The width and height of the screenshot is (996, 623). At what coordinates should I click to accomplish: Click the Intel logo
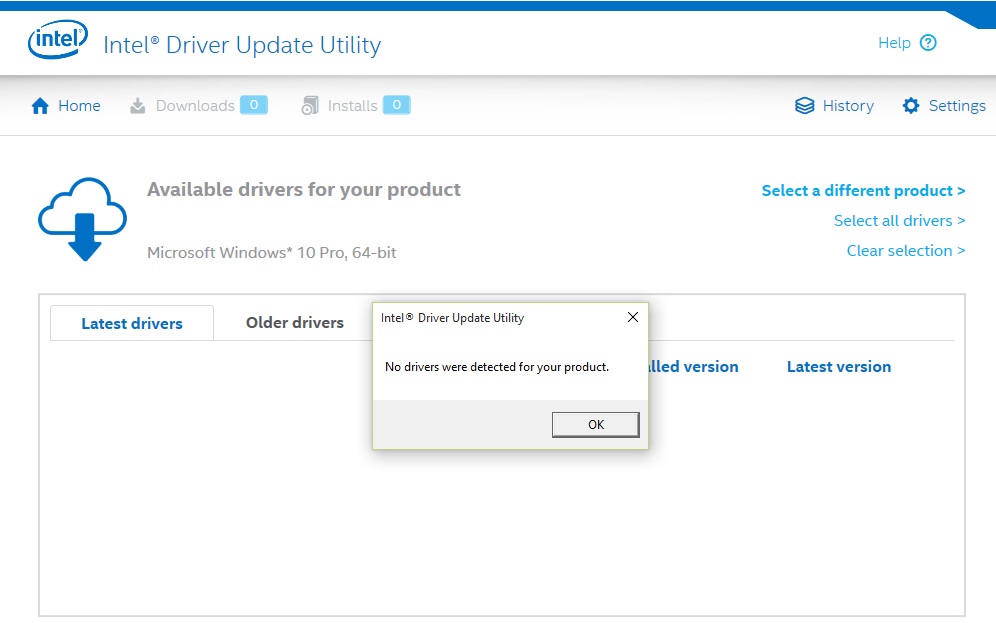tap(58, 39)
